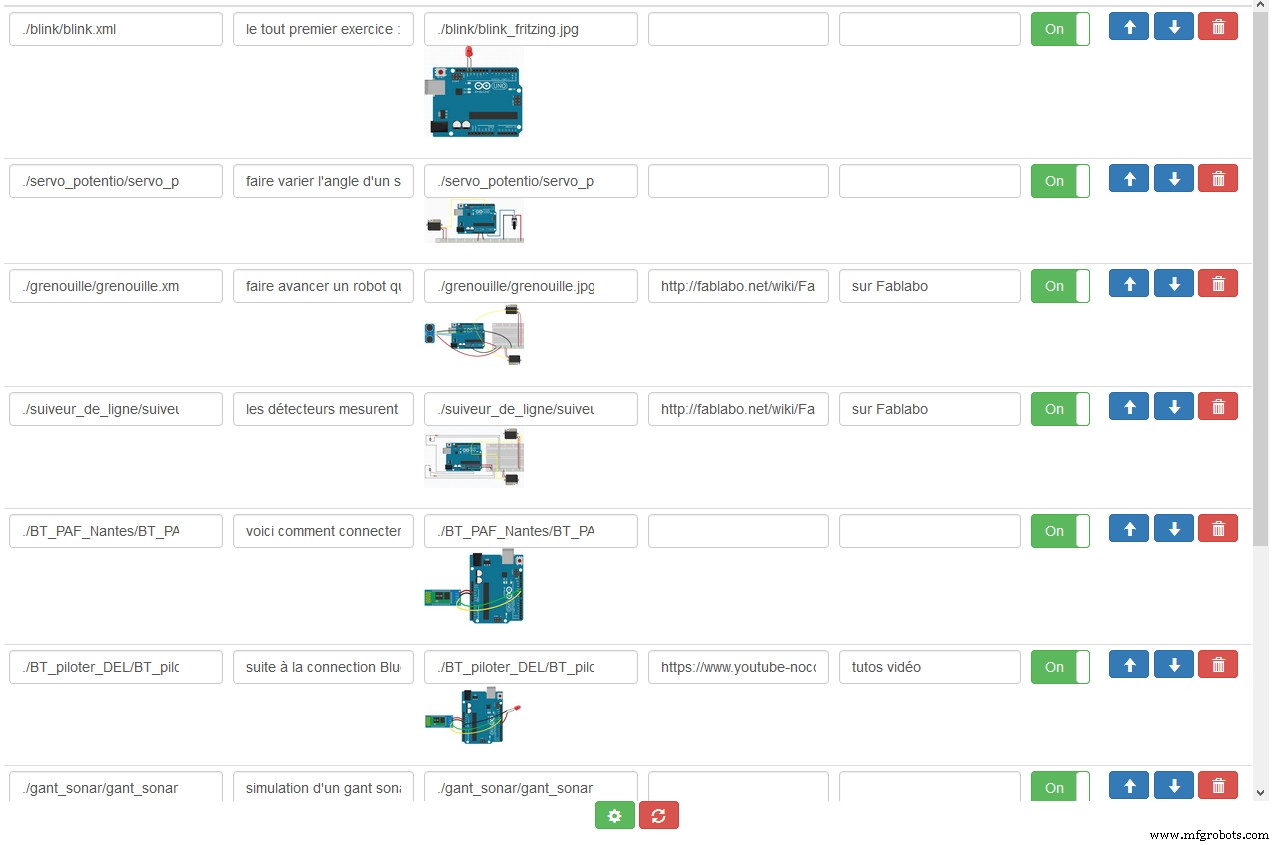The image size is (1280, 845).
Task: Delete the gant_sonar entry
Action: [1217, 785]
